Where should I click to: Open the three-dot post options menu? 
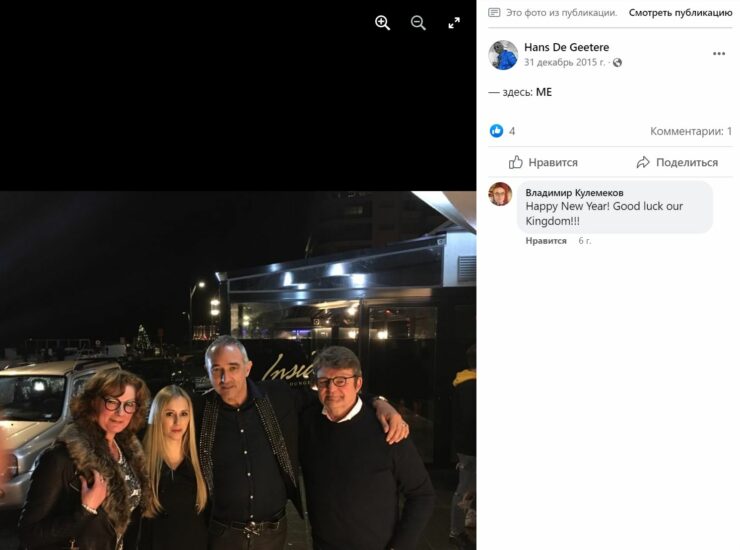(719, 54)
